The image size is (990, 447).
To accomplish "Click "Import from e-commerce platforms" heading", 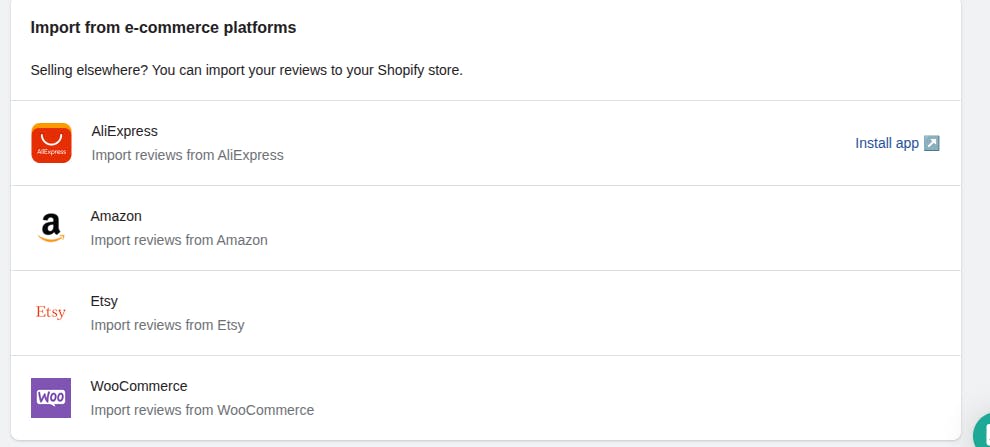I will 163,28.
